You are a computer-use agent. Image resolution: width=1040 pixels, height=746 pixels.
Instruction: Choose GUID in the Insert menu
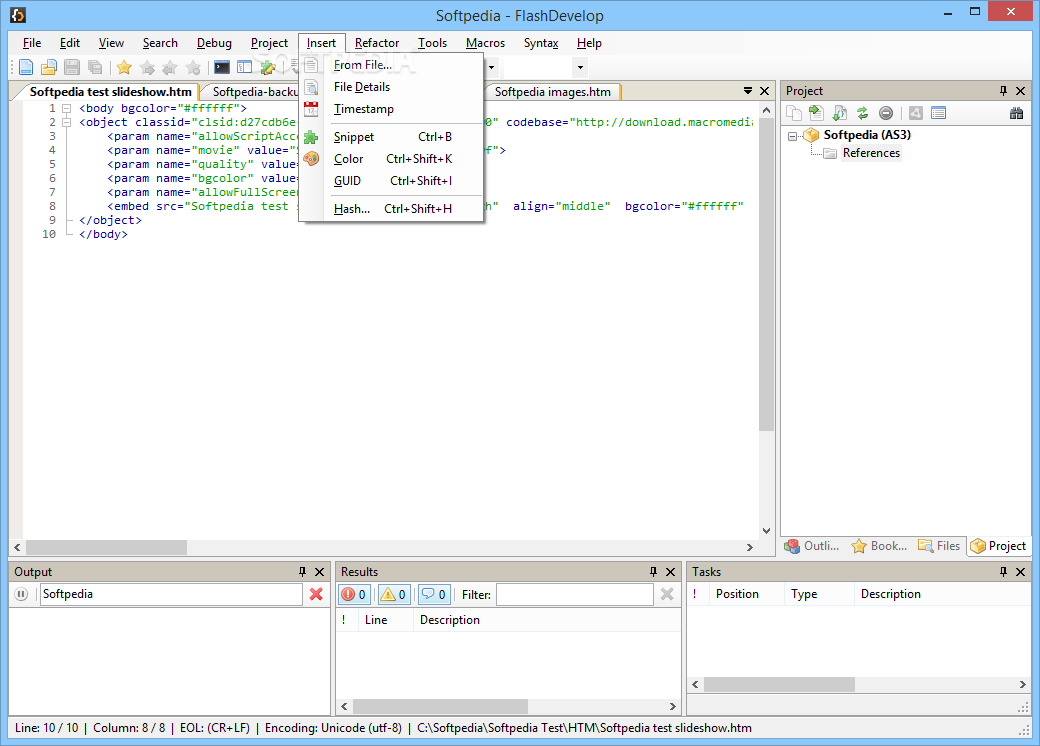point(391,180)
